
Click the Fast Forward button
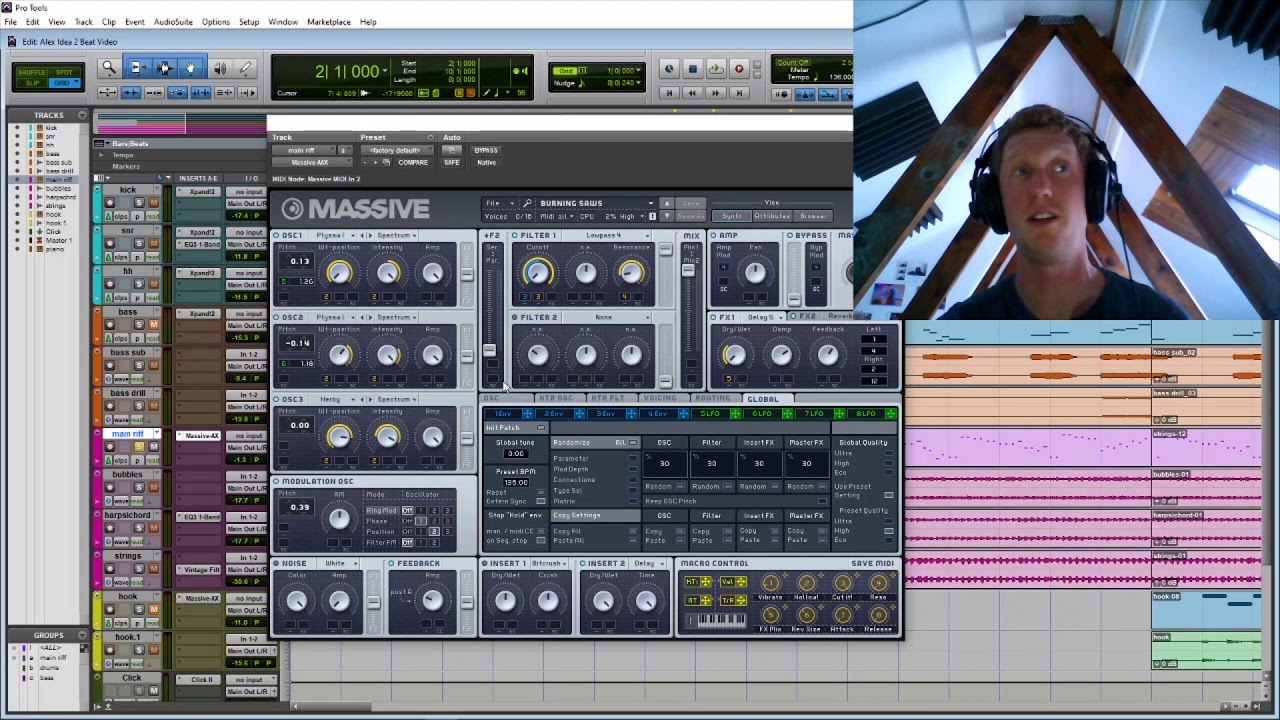pyautogui.click(x=715, y=93)
